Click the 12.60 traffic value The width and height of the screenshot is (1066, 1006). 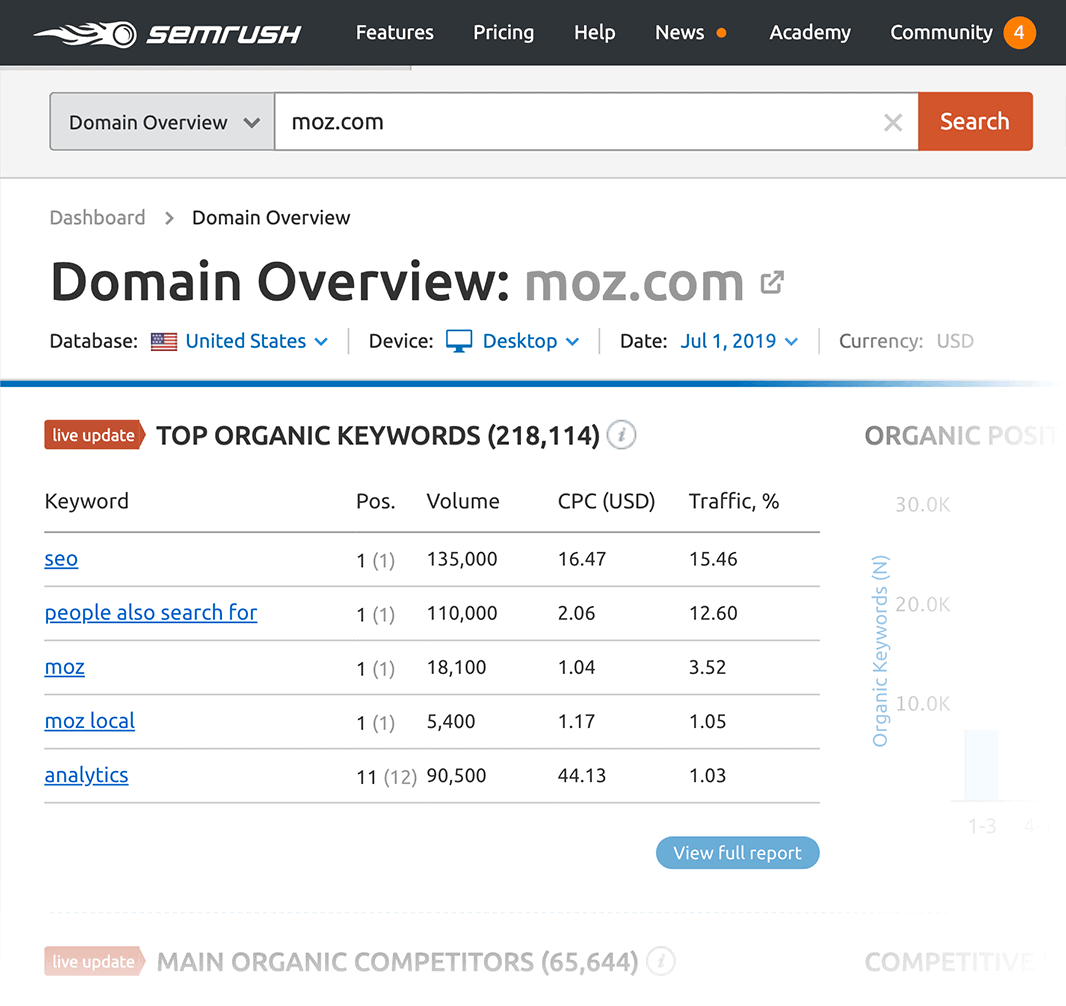click(713, 613)
